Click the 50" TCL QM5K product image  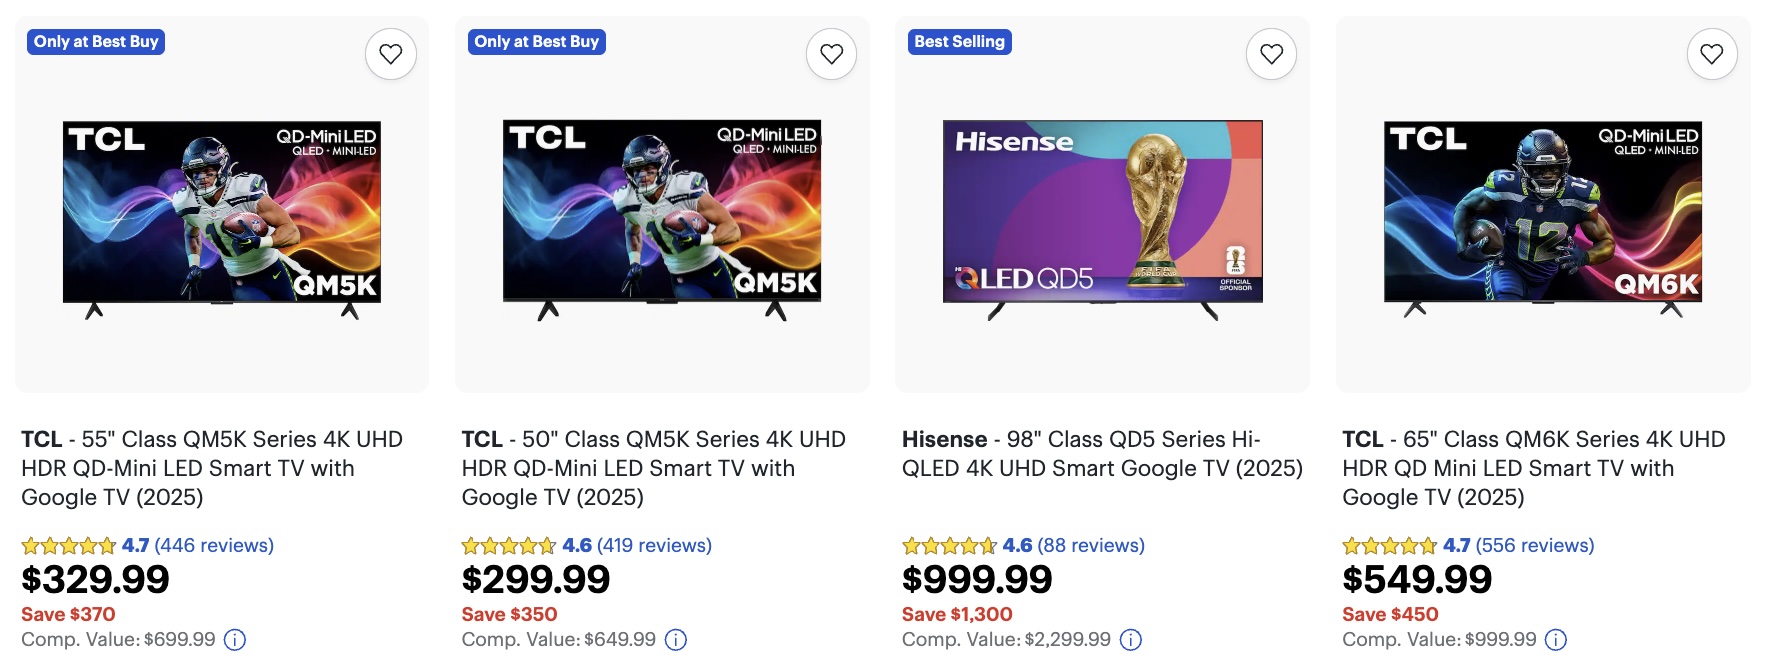pos(663,212)
